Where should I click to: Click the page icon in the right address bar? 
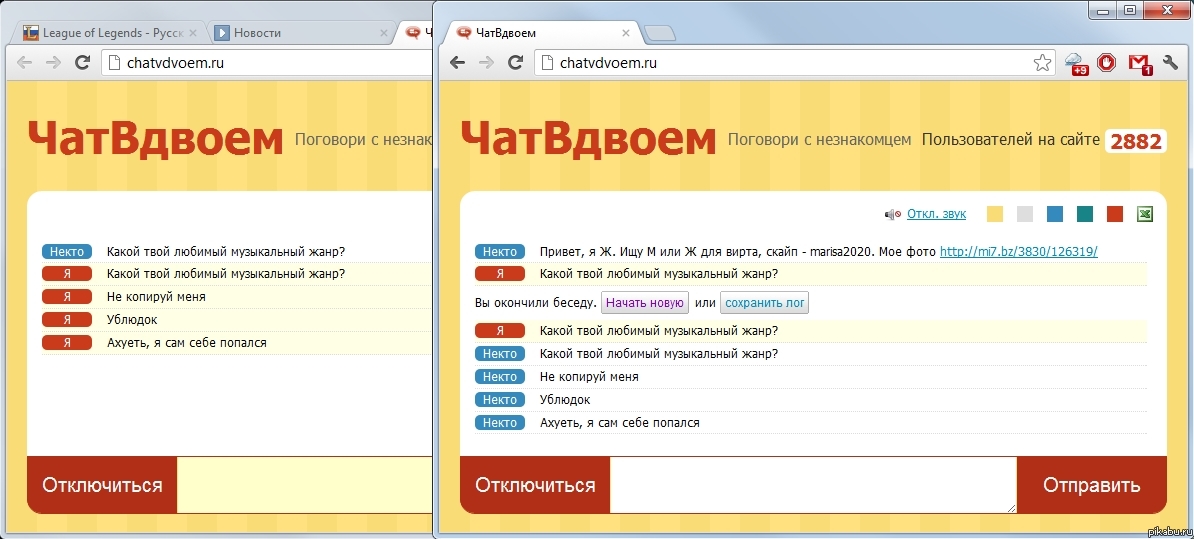click(x=548, y=63)
